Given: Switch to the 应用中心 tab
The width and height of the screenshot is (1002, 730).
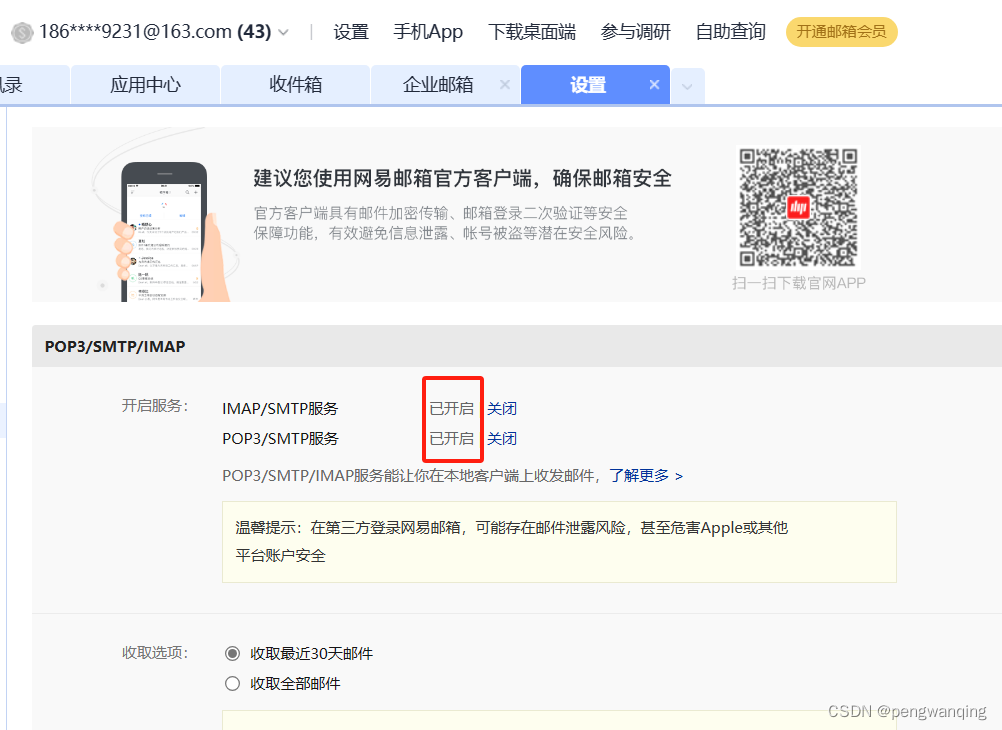Looking at the screenshot, I should point(146,84).
